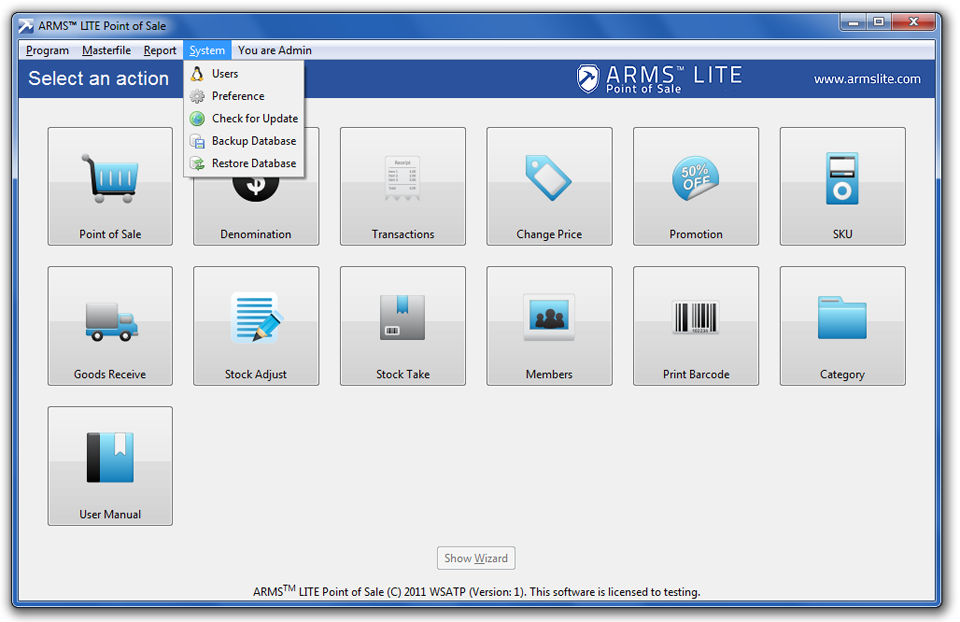Click the You are Admin menu item
The height and width of the screenshot is (622, 960).
(275, 50)
